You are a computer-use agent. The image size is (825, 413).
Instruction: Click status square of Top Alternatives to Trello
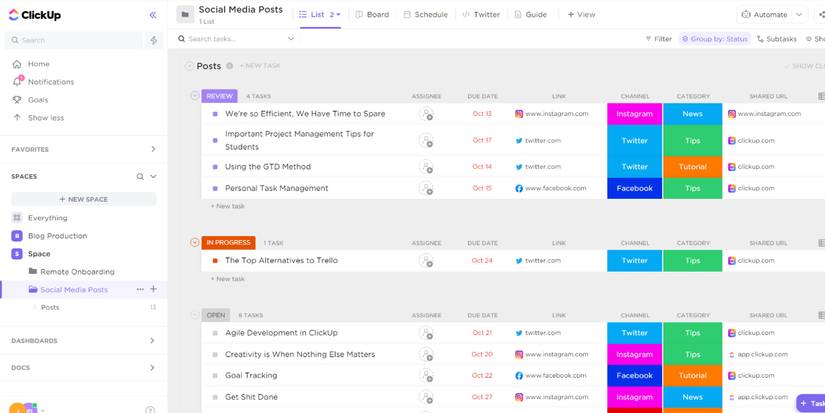pos(215,260)
